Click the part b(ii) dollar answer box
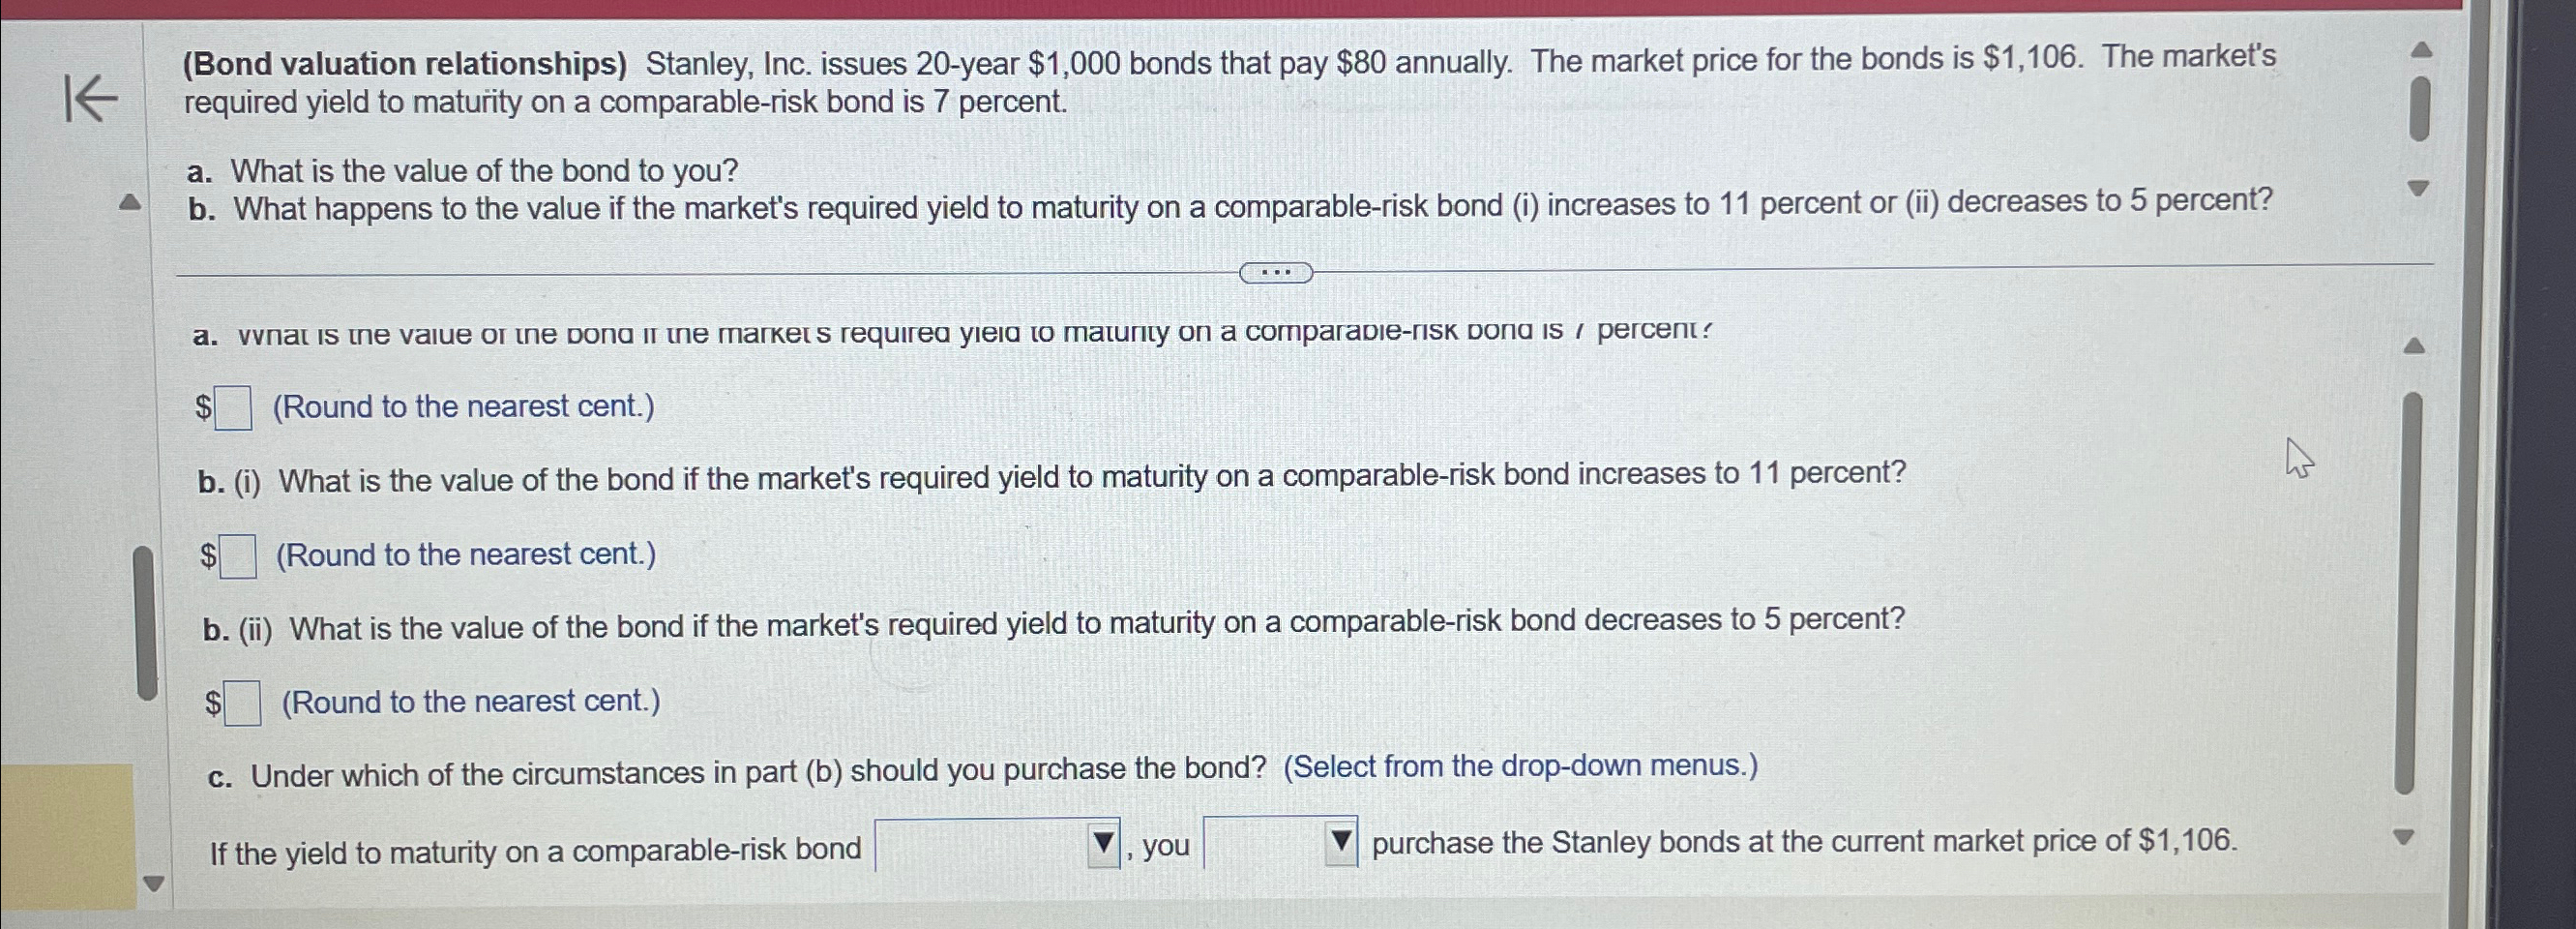Image resolution: width=2576 pixels, height=929 pixels. point(244,703)
